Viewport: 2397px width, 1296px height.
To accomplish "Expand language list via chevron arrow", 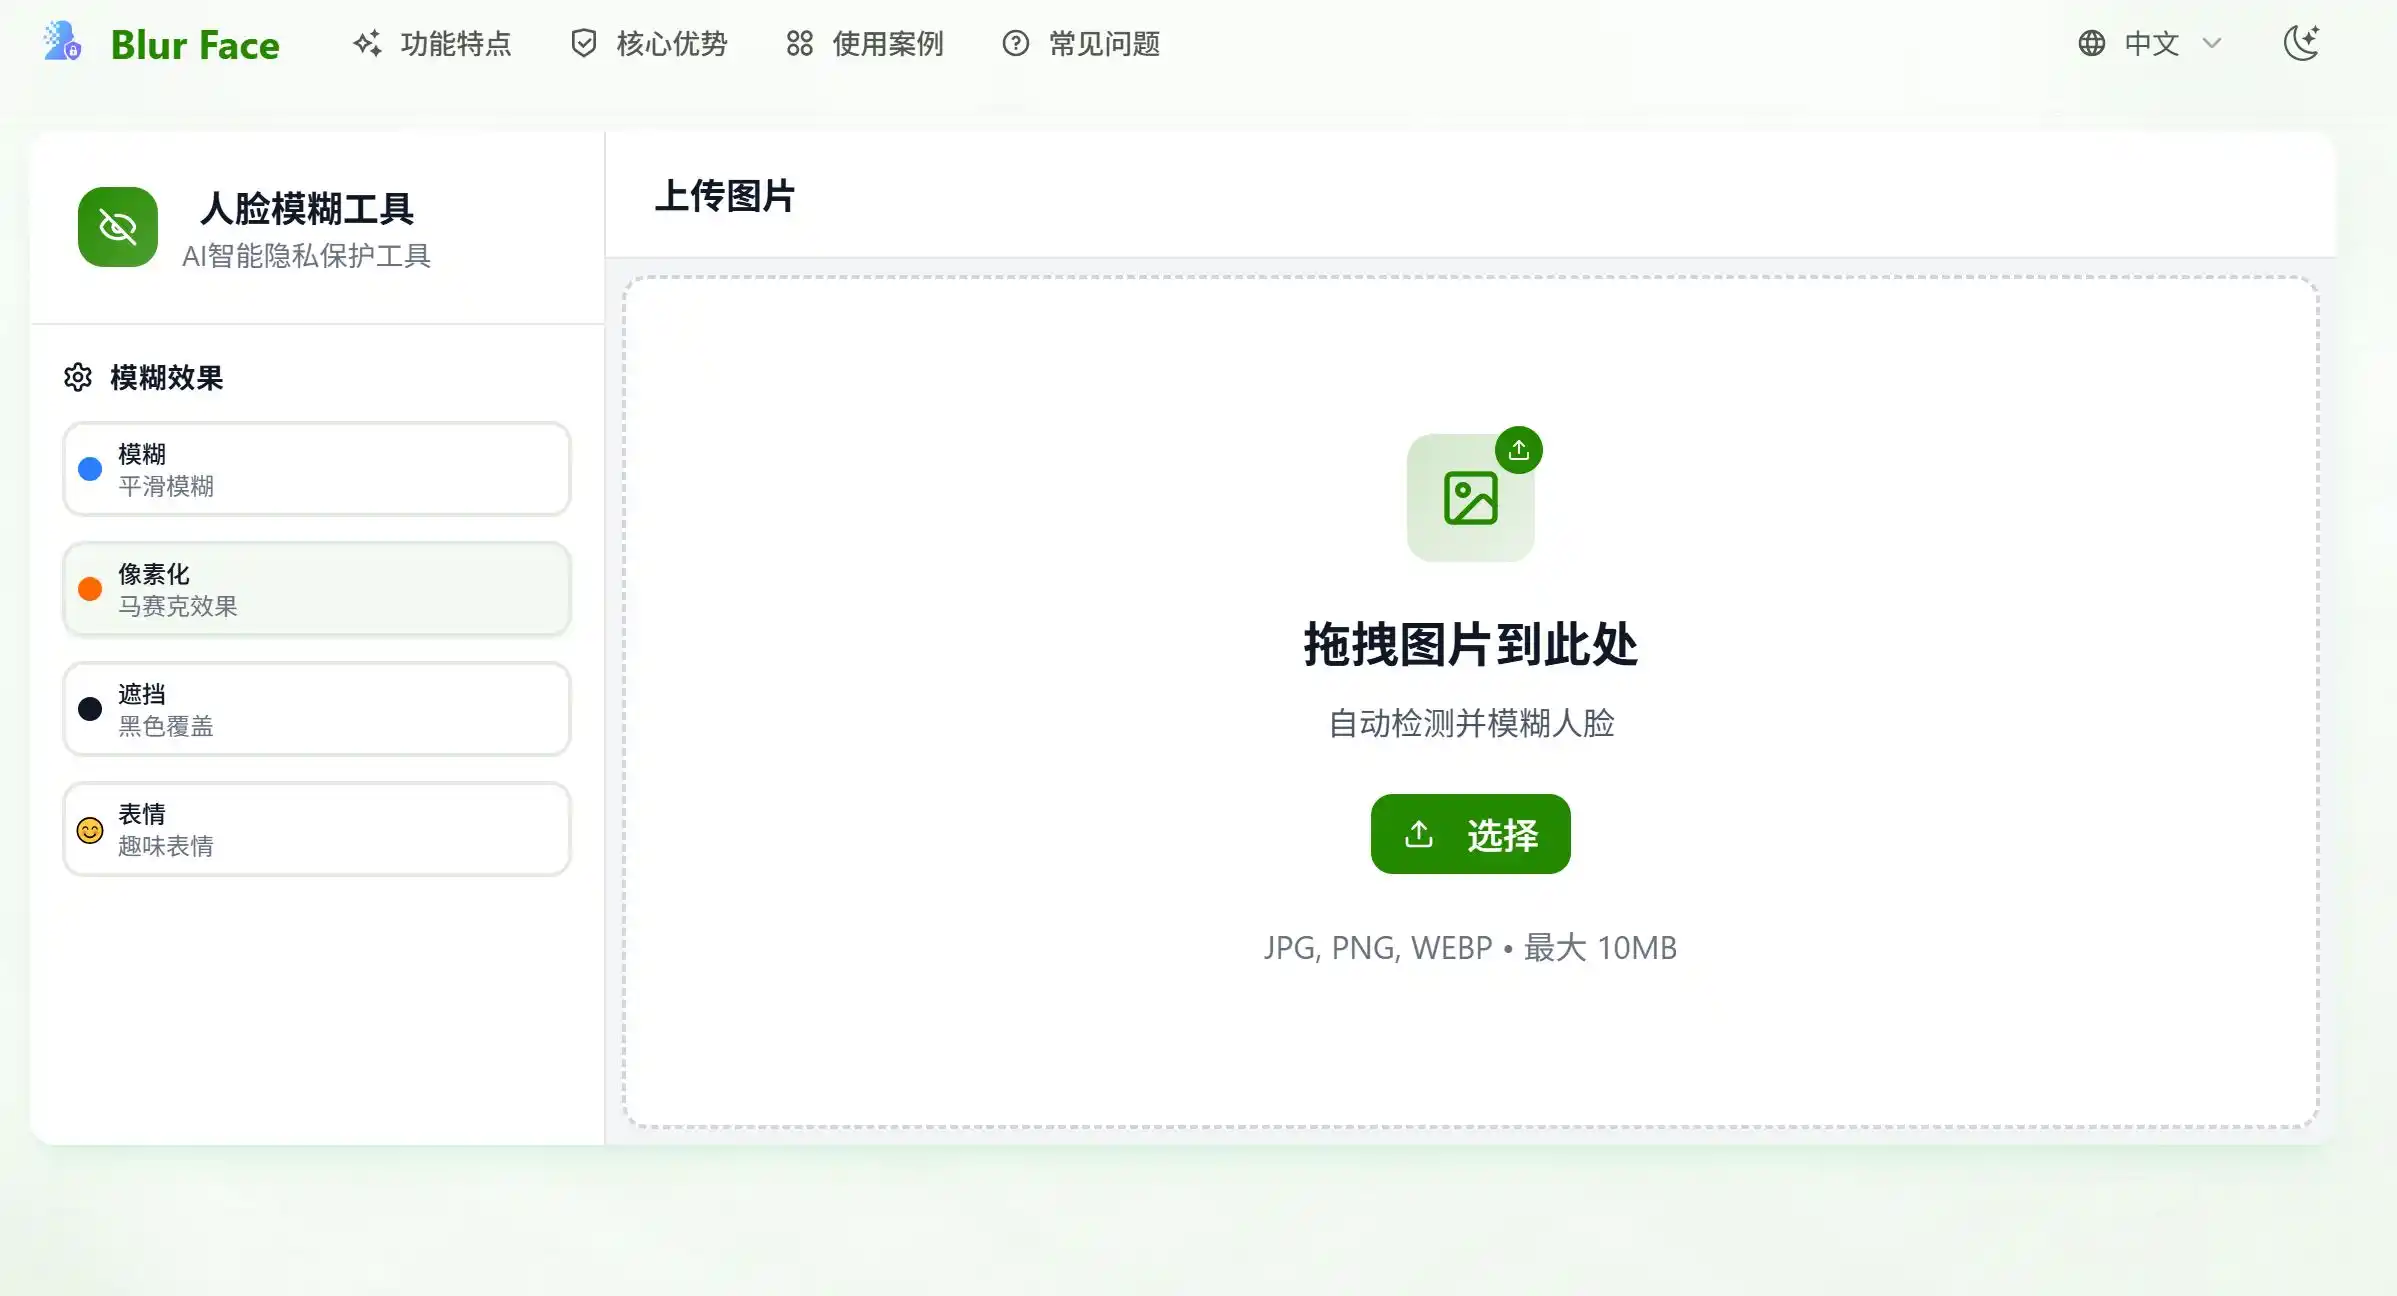I will click(2212, 43).
